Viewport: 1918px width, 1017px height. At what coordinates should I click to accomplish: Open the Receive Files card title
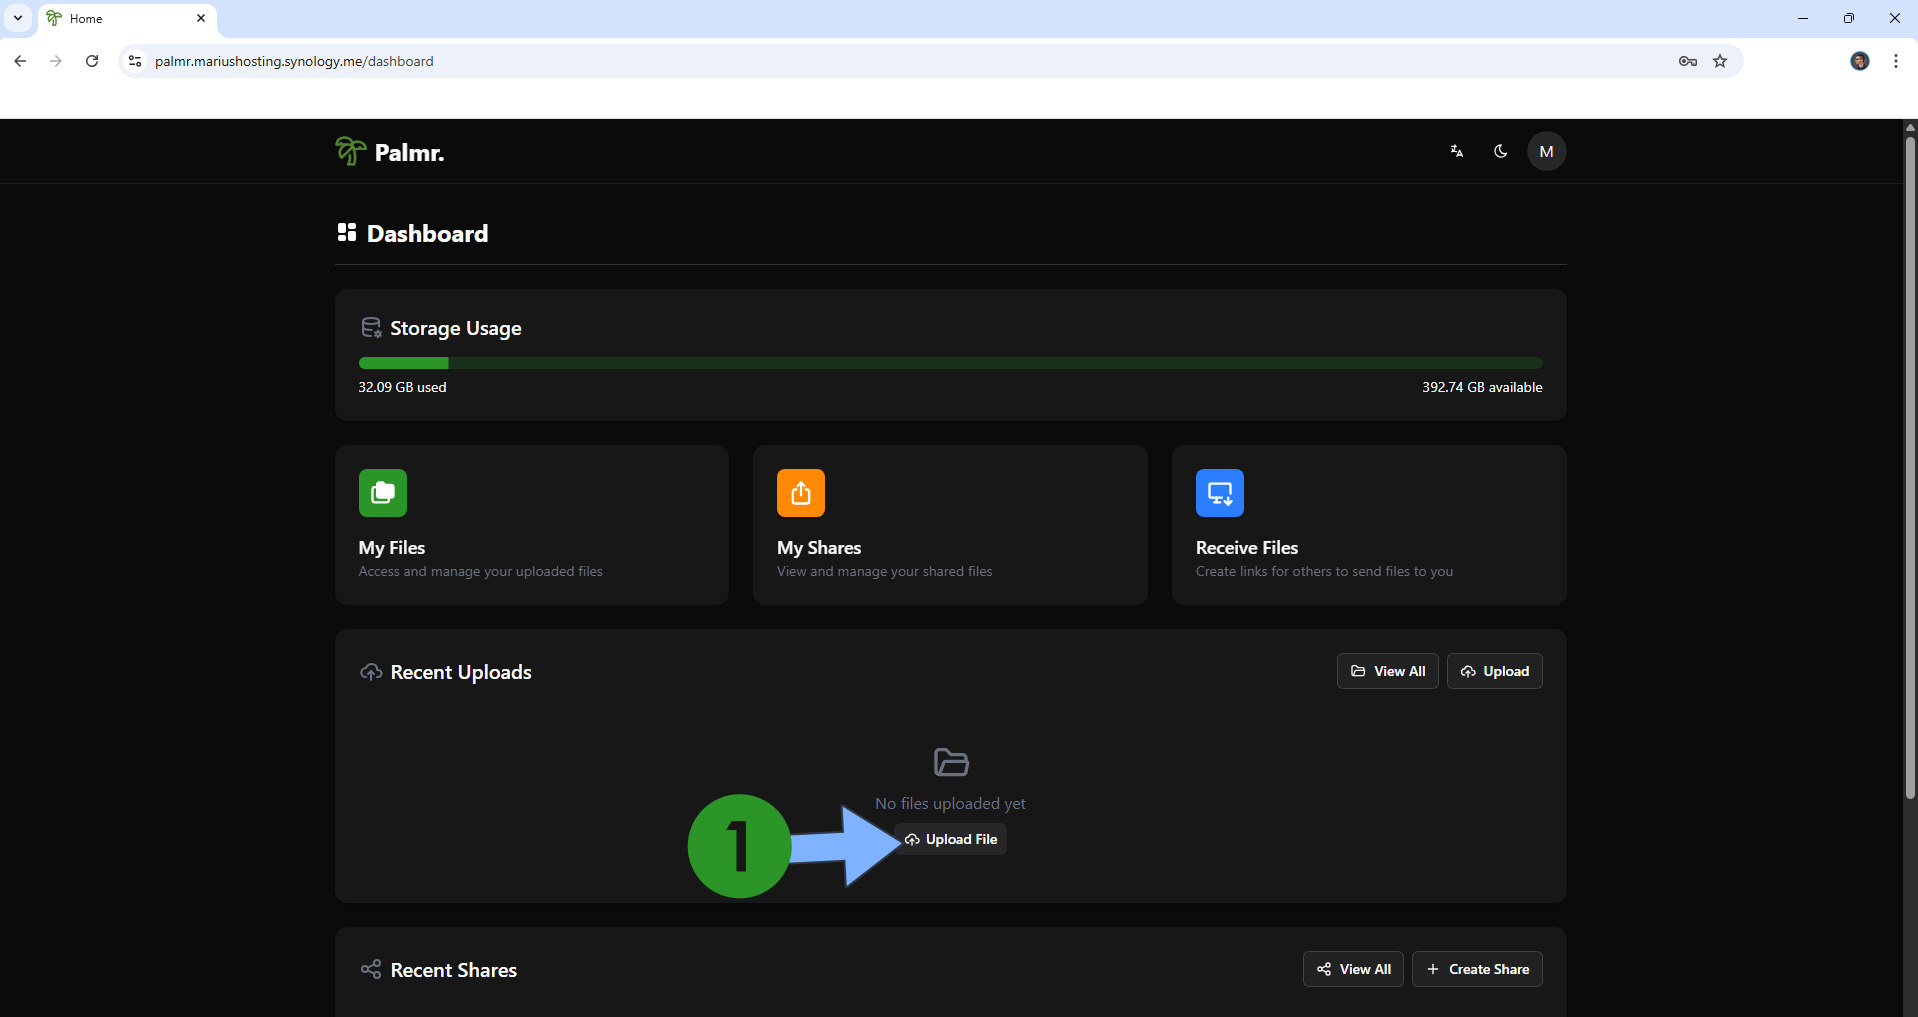coord(1247,548)
